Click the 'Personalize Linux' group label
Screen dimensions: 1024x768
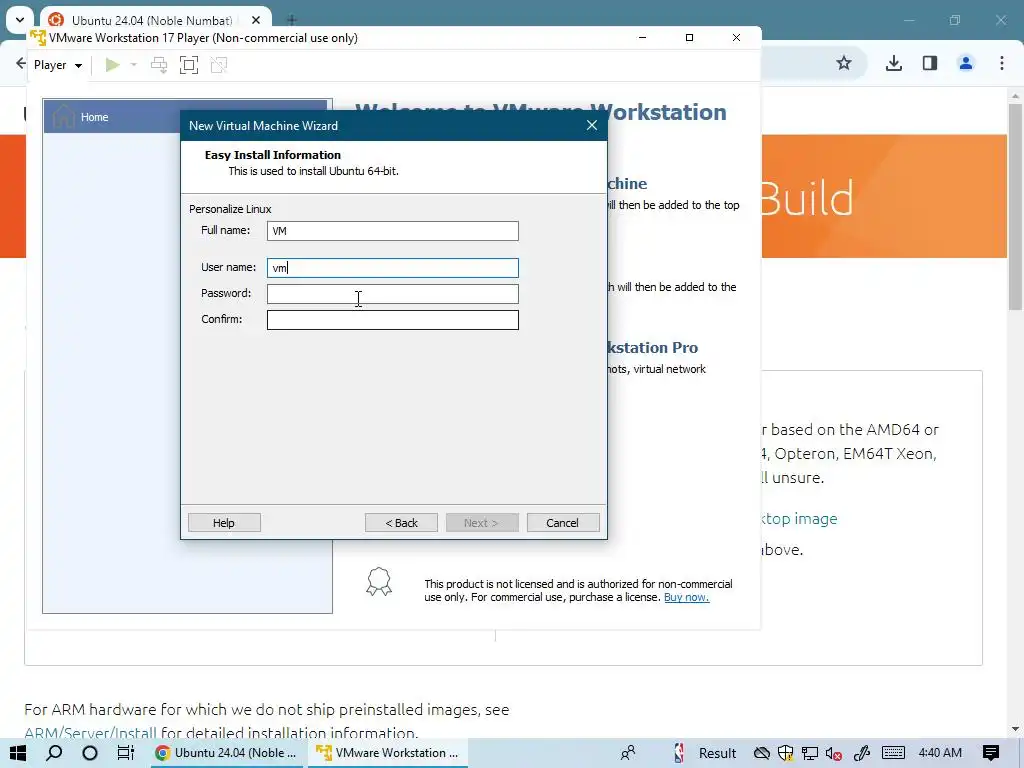[230, 209]
